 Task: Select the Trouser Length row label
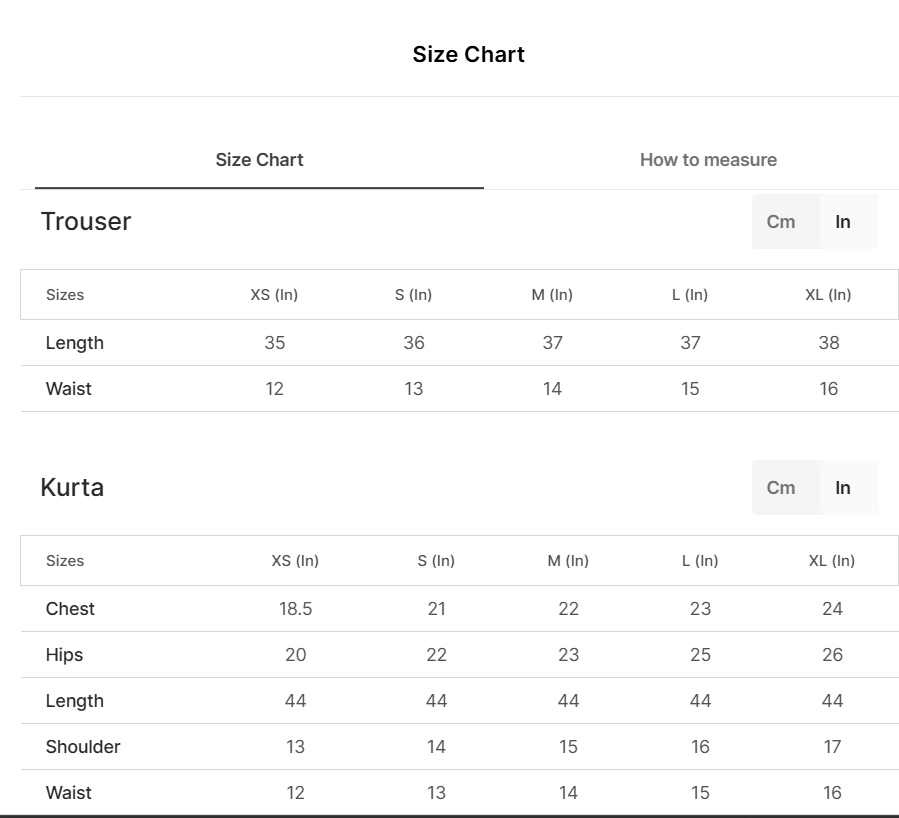[75, 343]
